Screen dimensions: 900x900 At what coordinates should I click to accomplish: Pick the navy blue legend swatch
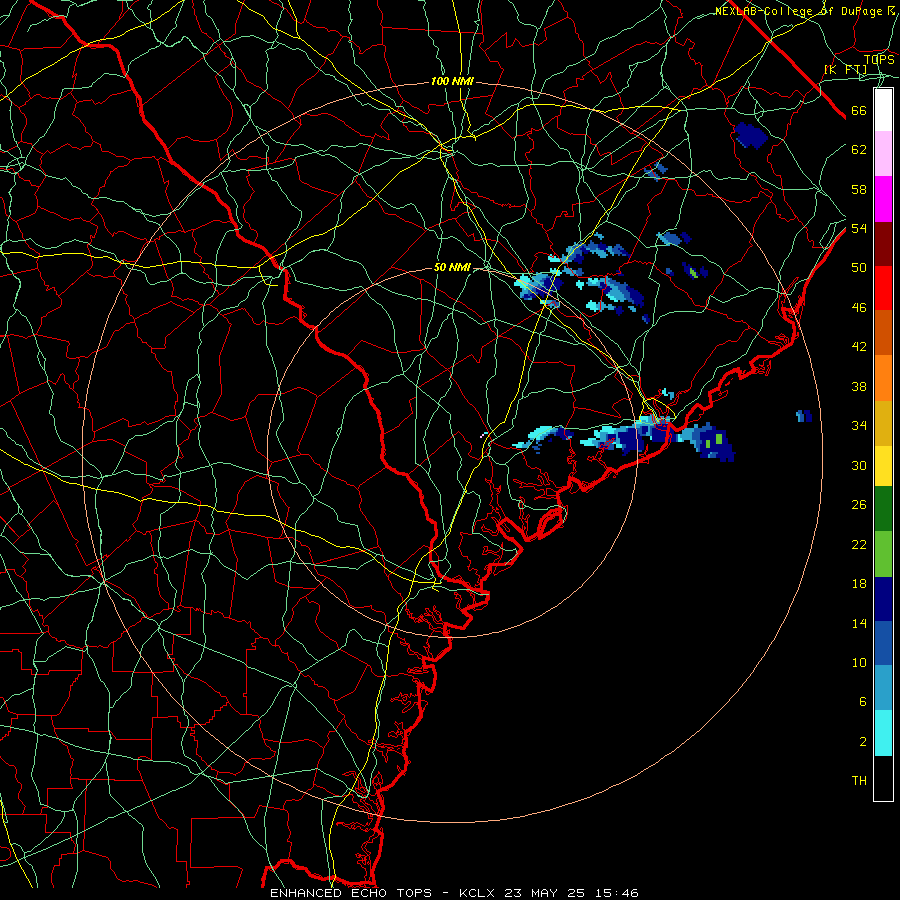pos(883,599)
